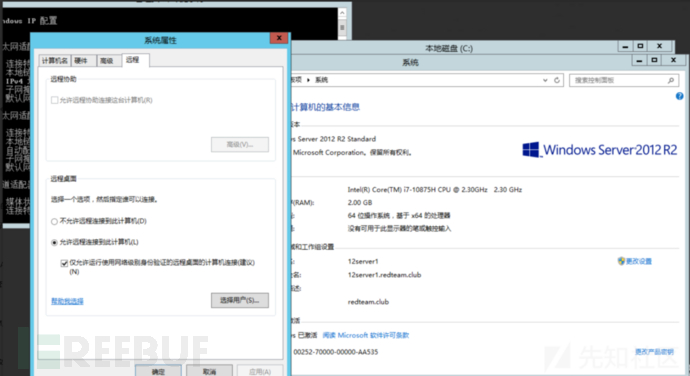Click the refresh icon beside address bar
The height and width of the screenshot is (376, 690).
coord(557,80)
